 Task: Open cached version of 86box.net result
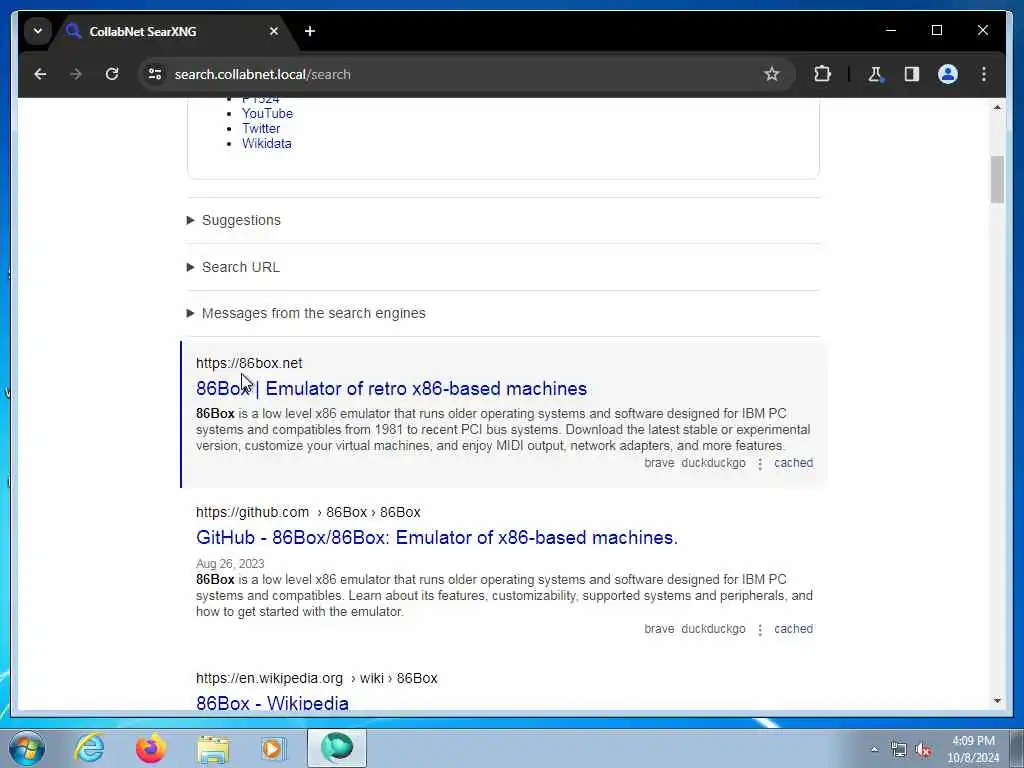(793, 463)
